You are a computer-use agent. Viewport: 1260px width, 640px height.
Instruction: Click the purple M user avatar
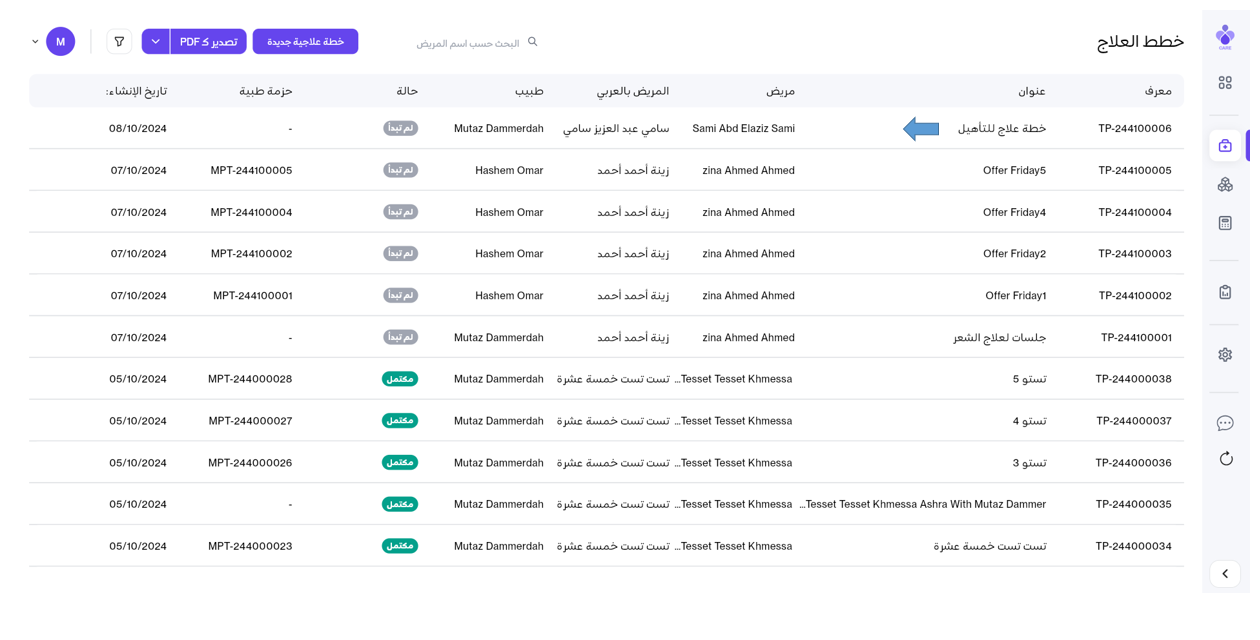61,42
